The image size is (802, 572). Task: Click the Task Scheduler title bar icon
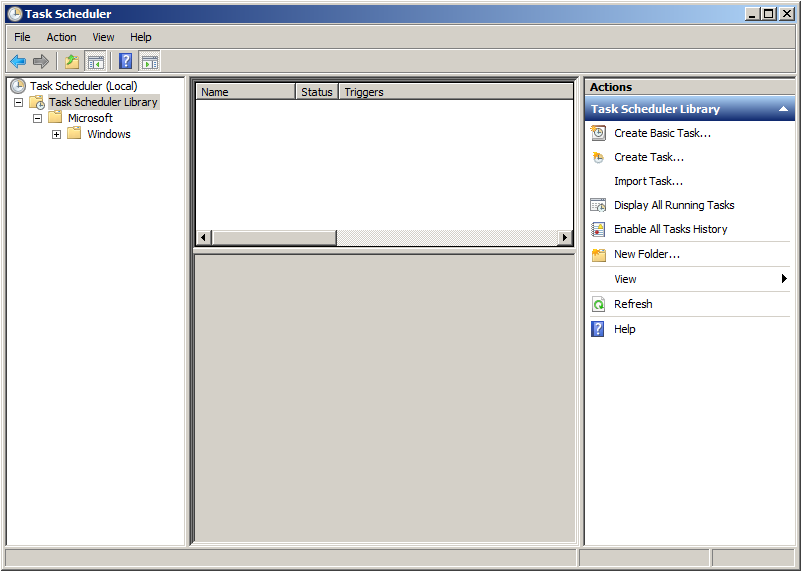(x=15, y=14)
